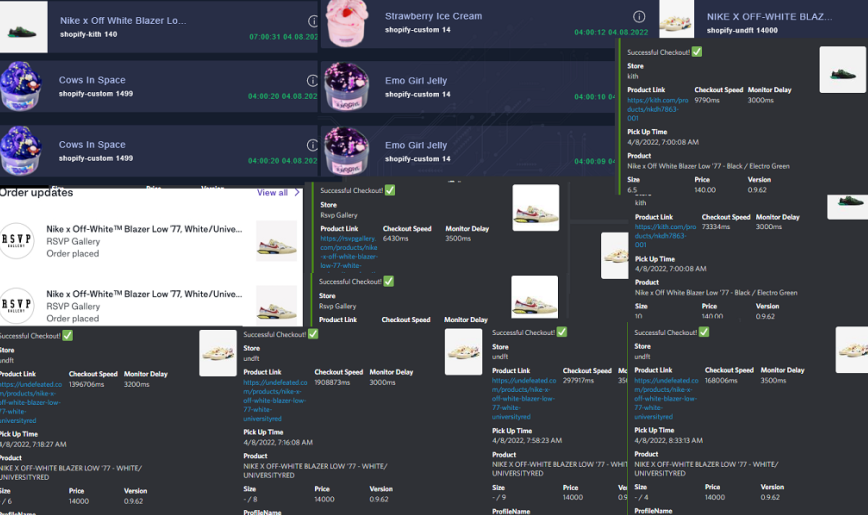Click pick up time 4/8/2022, 7:58:23 AM
The width and height of the screenshot is (868, 515).
526,440
